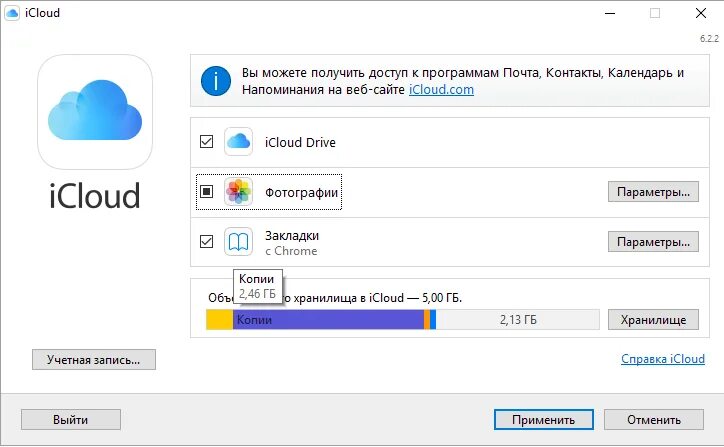
Task: Click the version number 6.2.2
Action: click(x=709, y=39)
